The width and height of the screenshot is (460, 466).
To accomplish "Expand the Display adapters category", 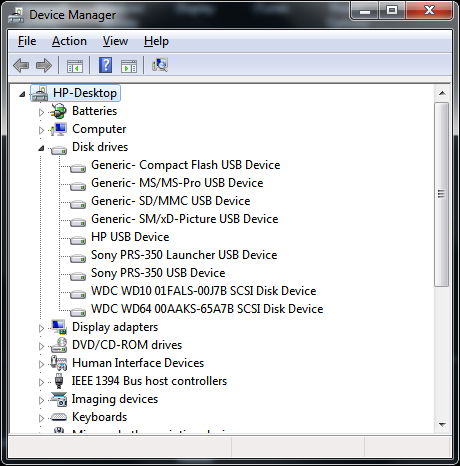I will [41, 328].
